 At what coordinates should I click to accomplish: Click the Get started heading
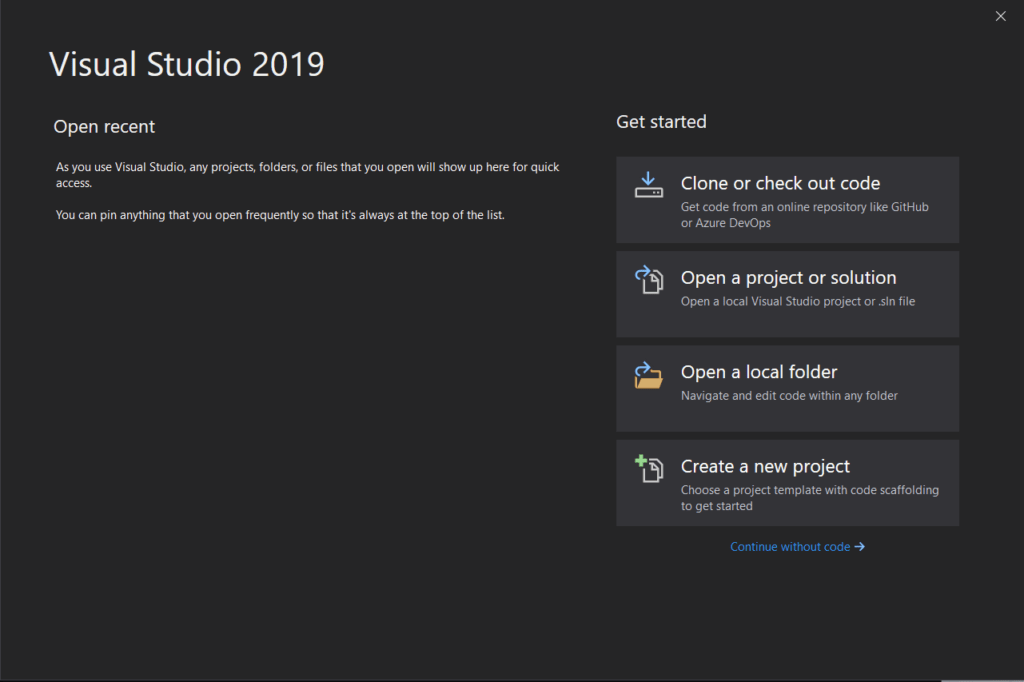(x=662, y=122)
